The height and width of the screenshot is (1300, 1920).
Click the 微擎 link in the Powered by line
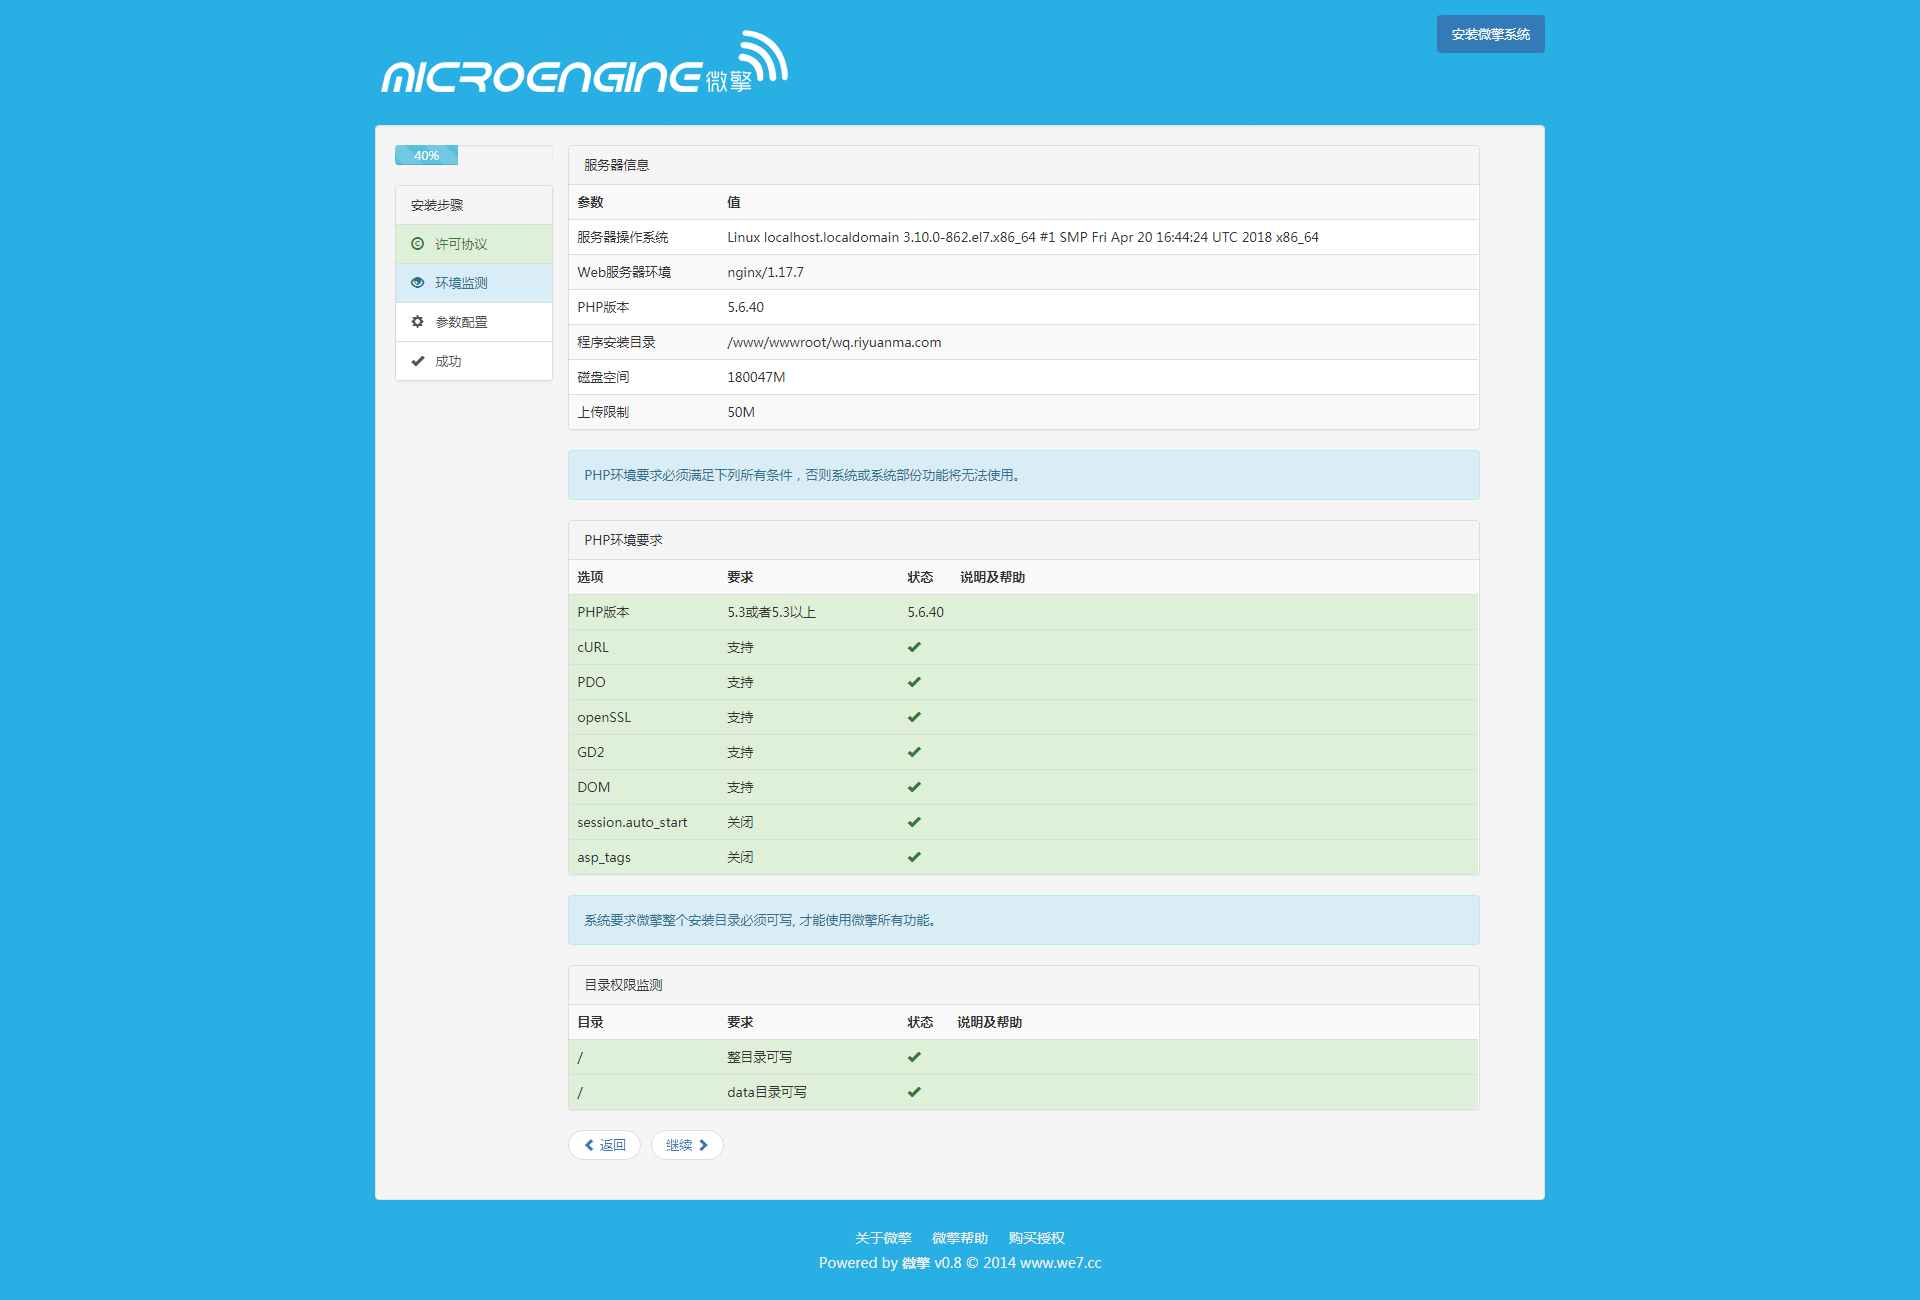(915, 1263)
